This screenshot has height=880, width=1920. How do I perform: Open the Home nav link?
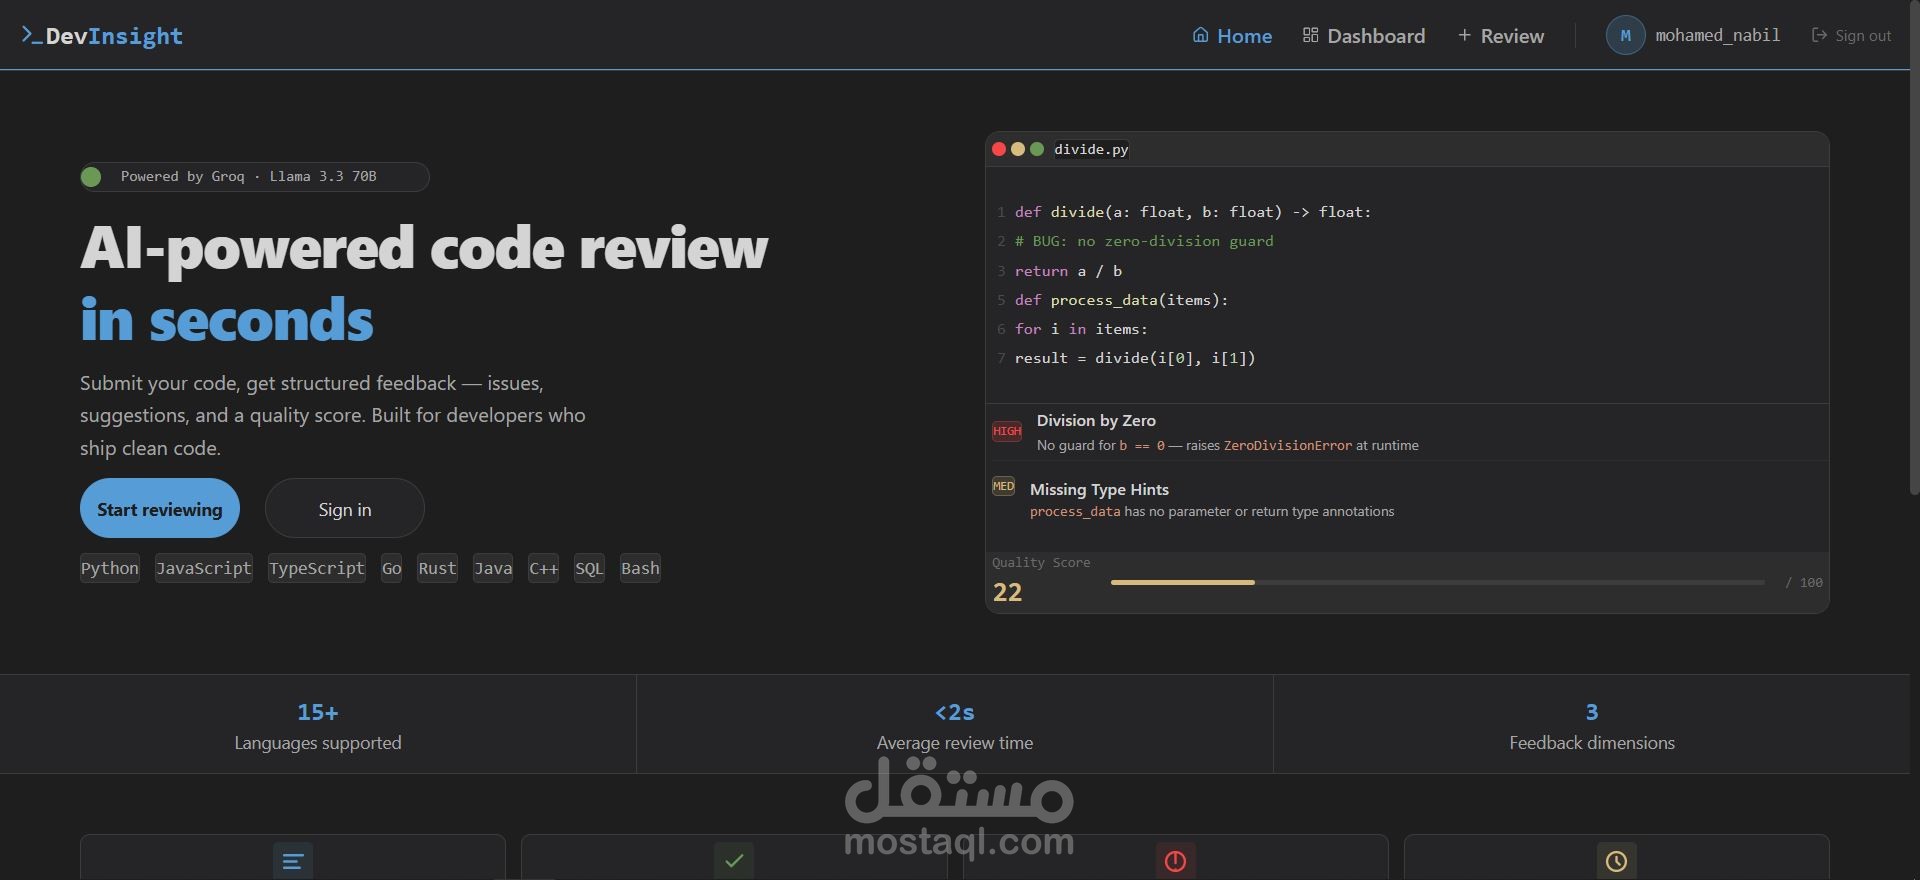point(1232,36)
